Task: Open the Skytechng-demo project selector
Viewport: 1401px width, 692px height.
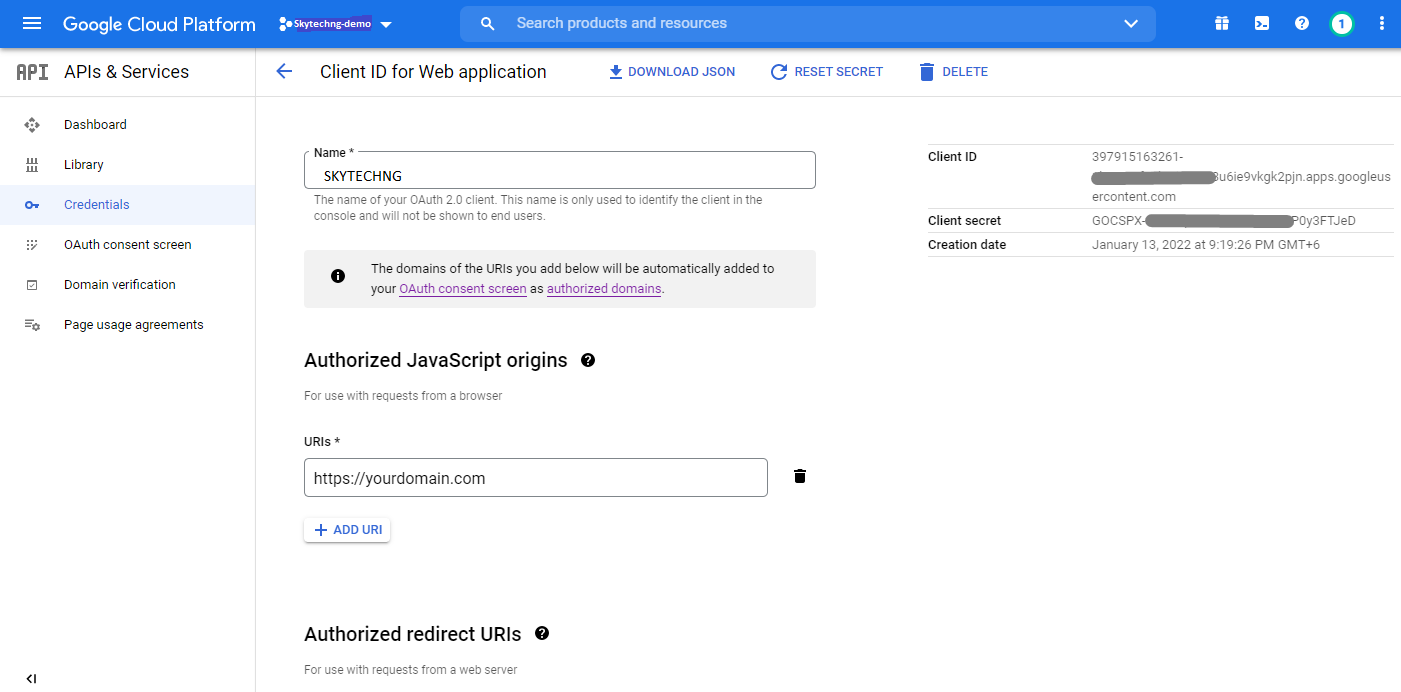Action: click(x=334, y=24)
